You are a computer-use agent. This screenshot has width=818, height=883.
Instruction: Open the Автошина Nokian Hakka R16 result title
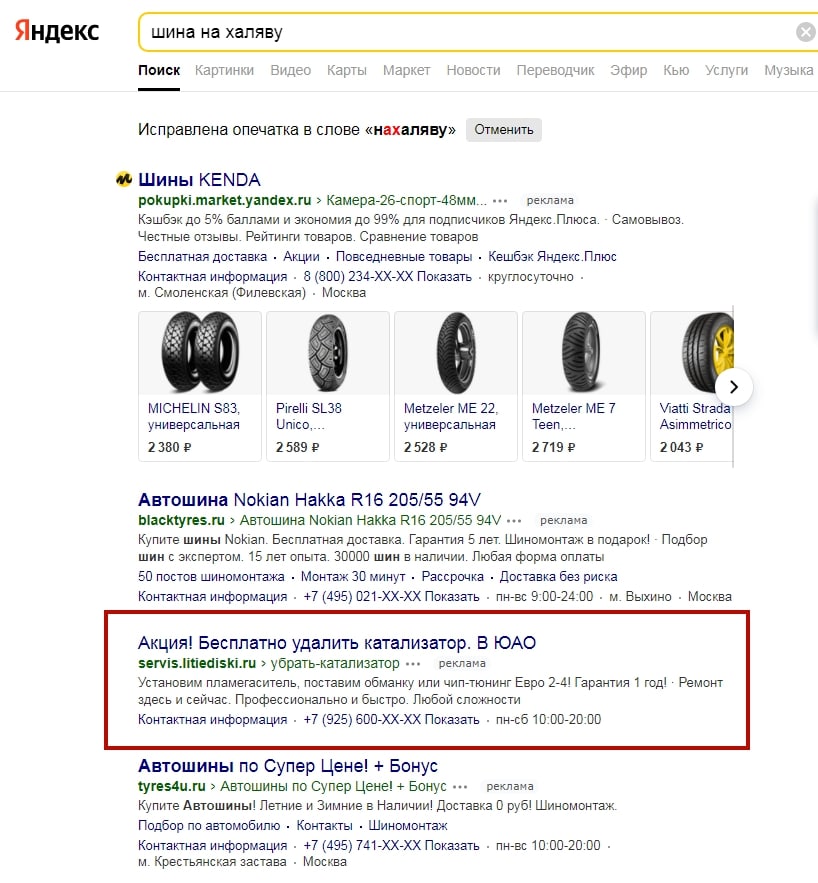pyautogui.click(x=309, y=500)
